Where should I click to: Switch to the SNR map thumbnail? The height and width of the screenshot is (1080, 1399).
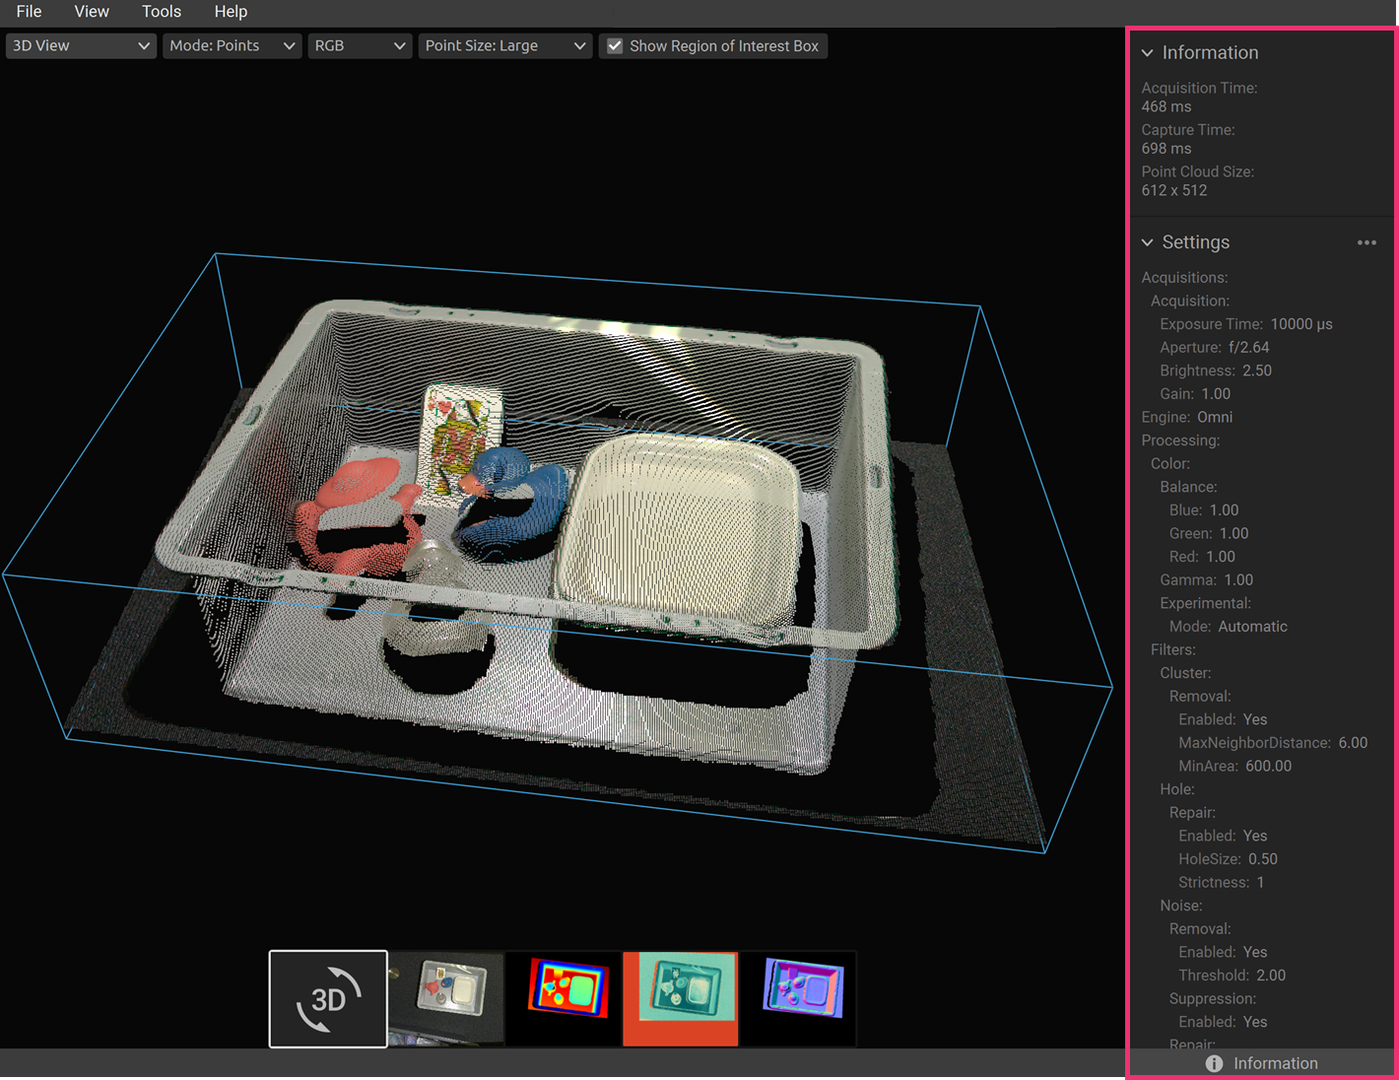[x=680, y=998]
